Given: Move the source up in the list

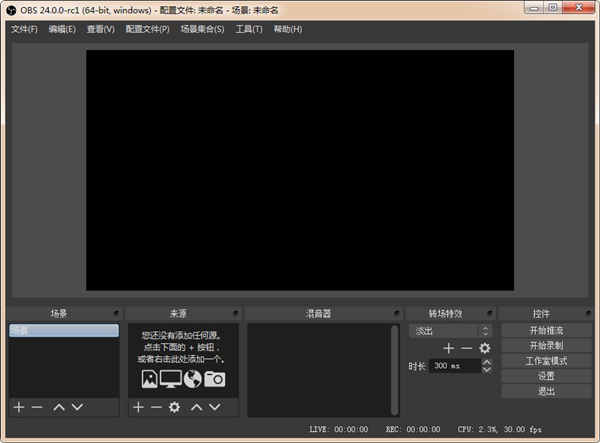Looking at the screenshot, I should [196, 407].
